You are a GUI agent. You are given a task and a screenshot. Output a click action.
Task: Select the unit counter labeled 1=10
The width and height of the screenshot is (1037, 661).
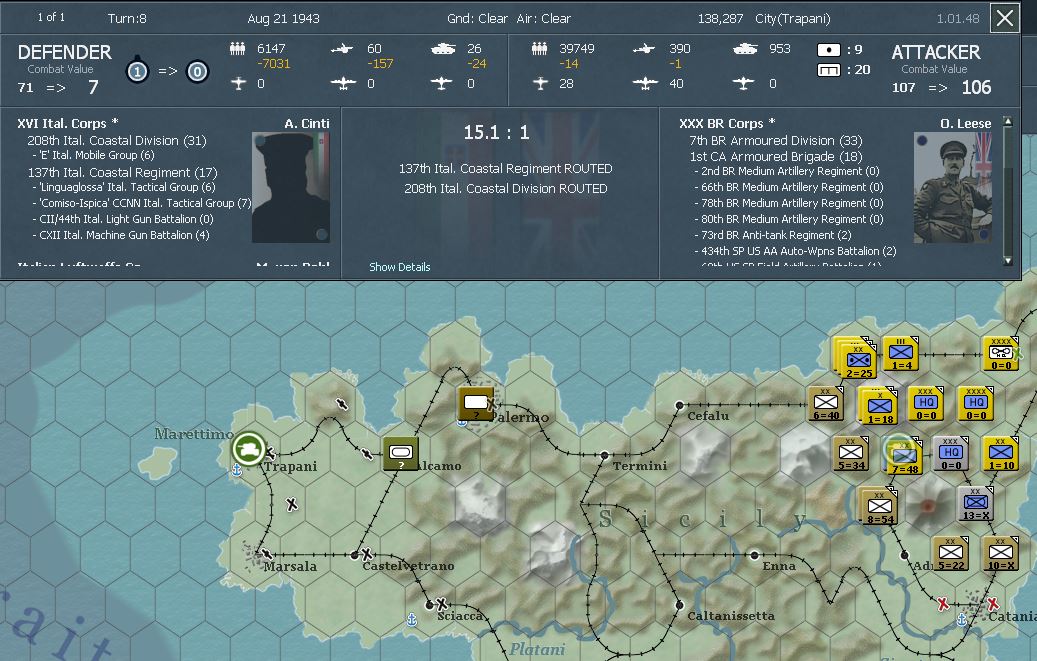[x=1001, y=454]
